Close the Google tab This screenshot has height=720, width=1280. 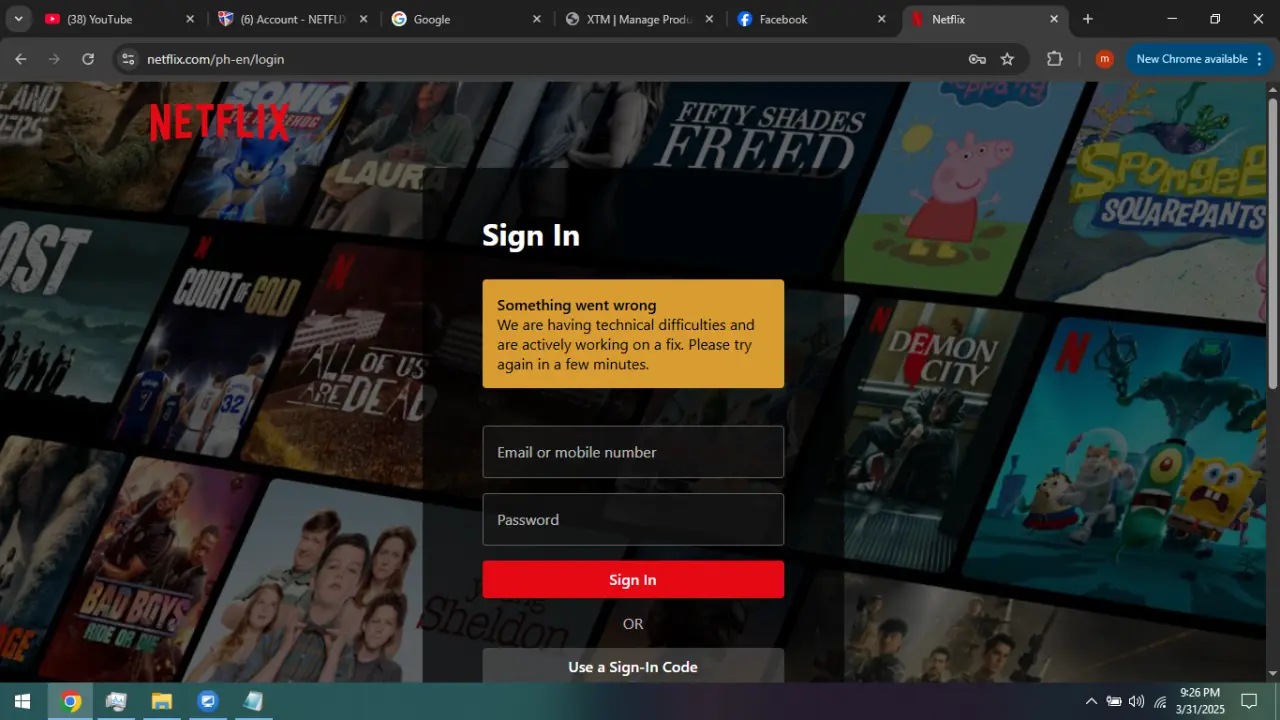point(536,19)
